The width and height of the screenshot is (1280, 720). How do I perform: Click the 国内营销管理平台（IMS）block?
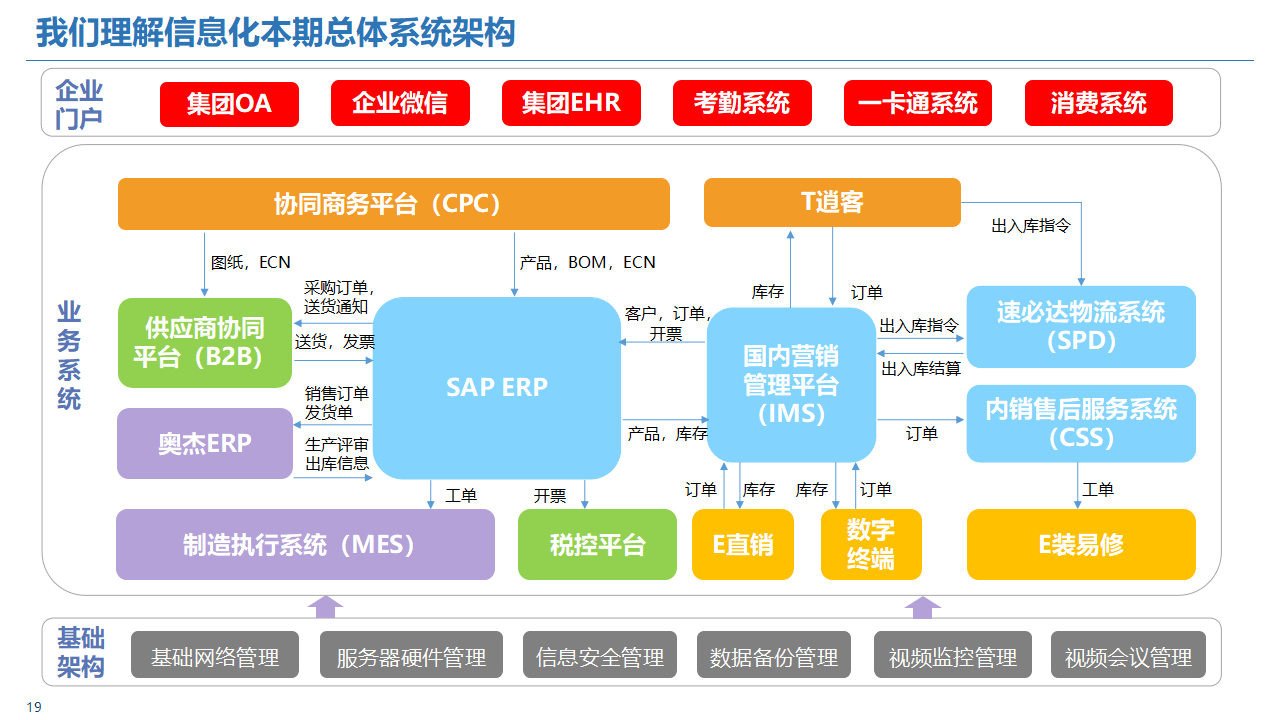(x=791, y=385)
